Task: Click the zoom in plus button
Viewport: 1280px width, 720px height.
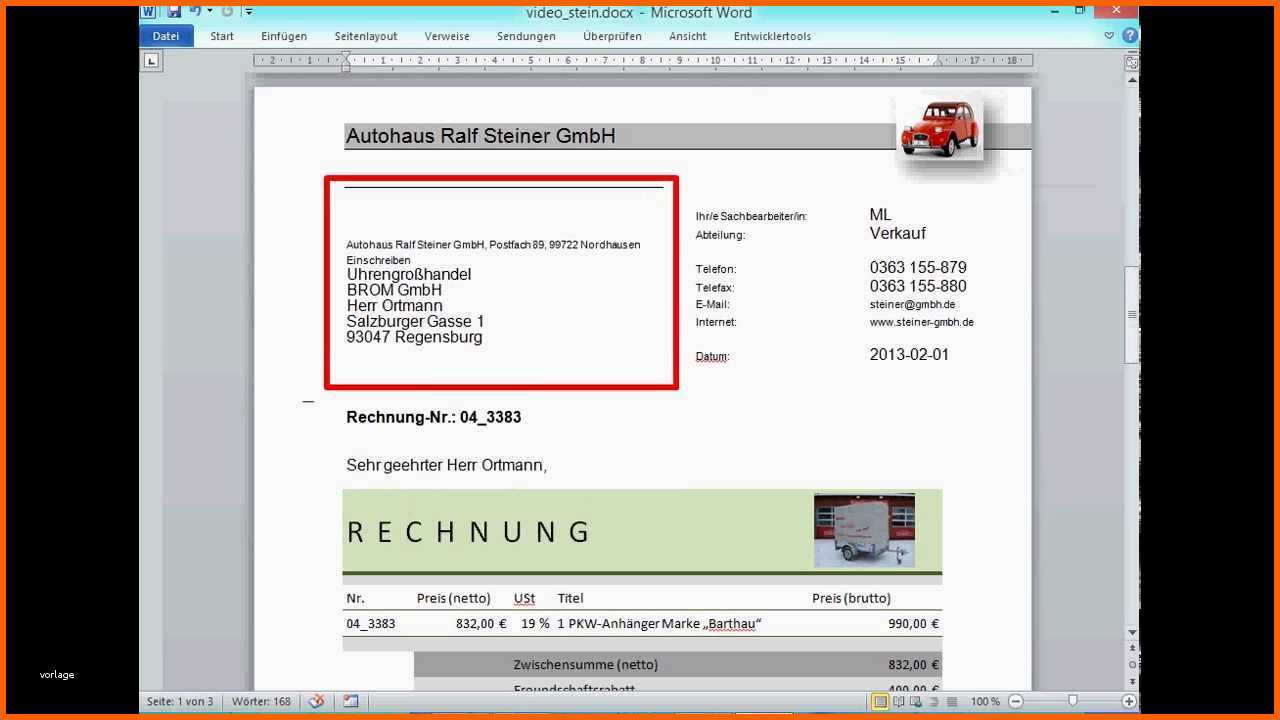Action: click(x=1128, y=701)
